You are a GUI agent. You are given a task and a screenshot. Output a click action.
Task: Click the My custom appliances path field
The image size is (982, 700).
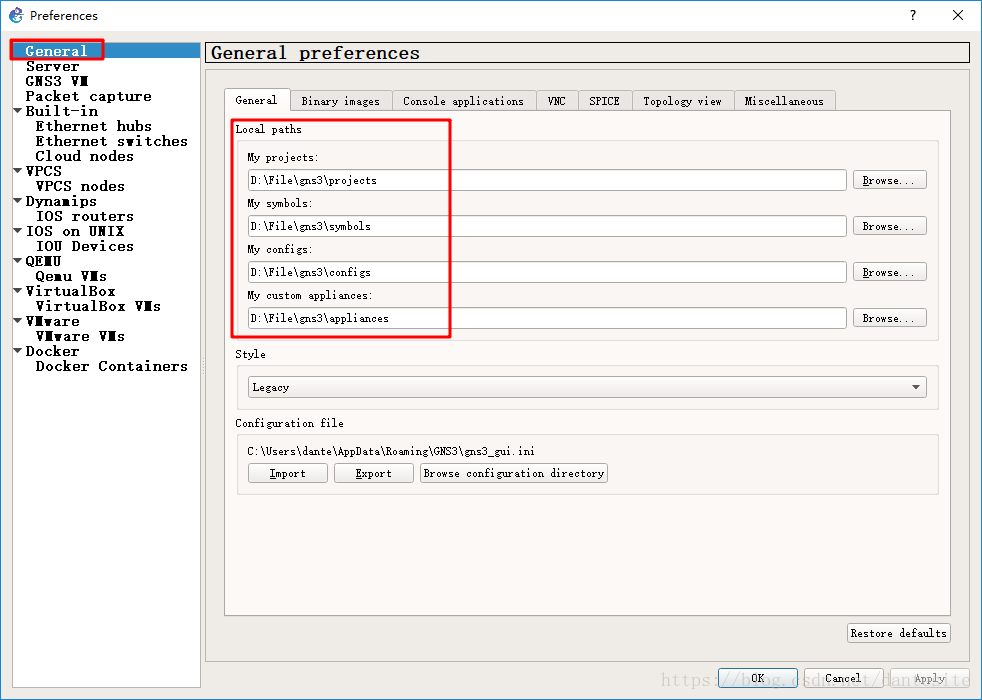547,318
